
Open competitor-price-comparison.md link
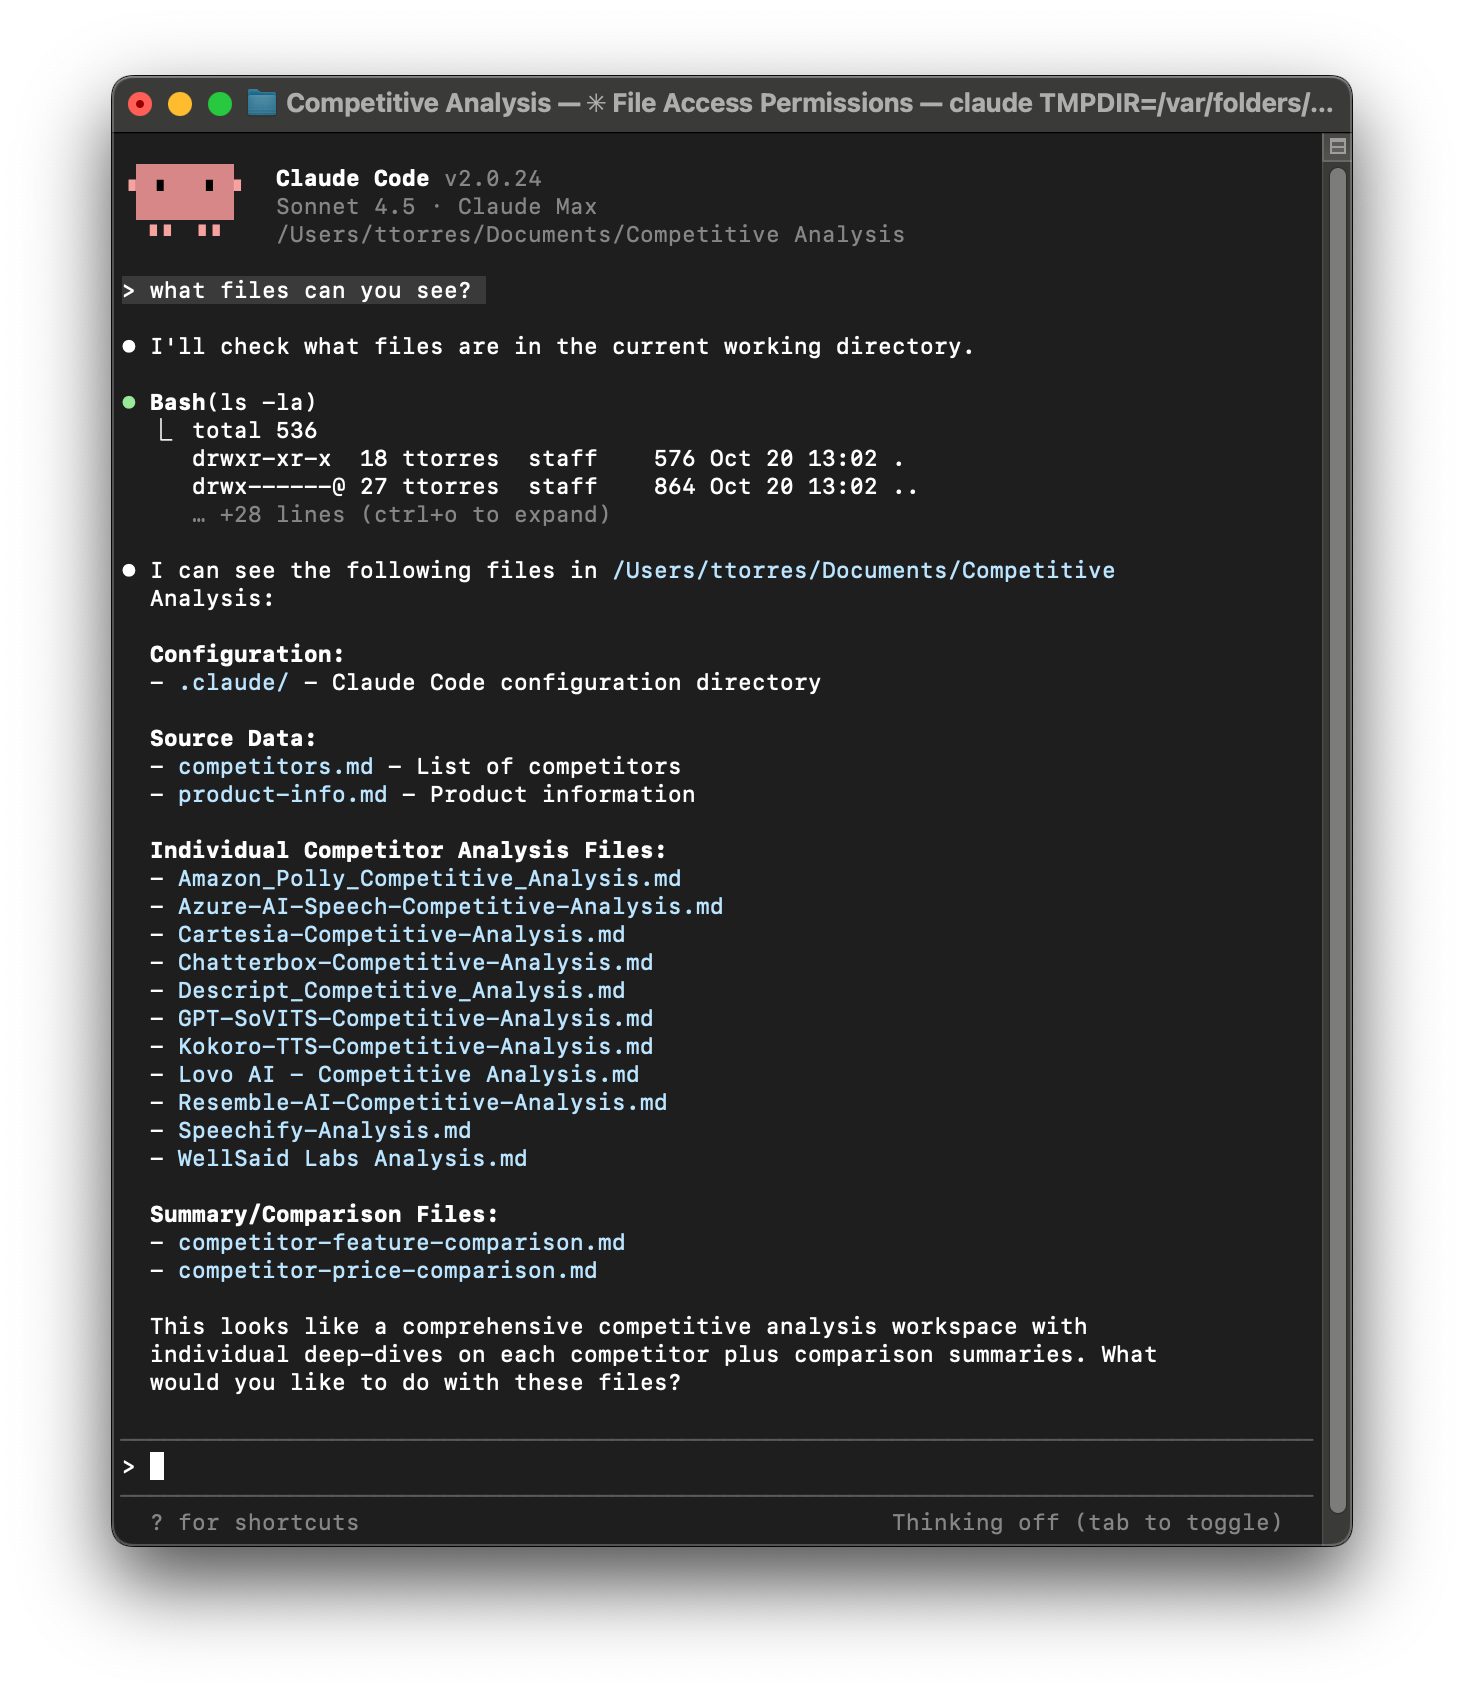coord(387,1270)
